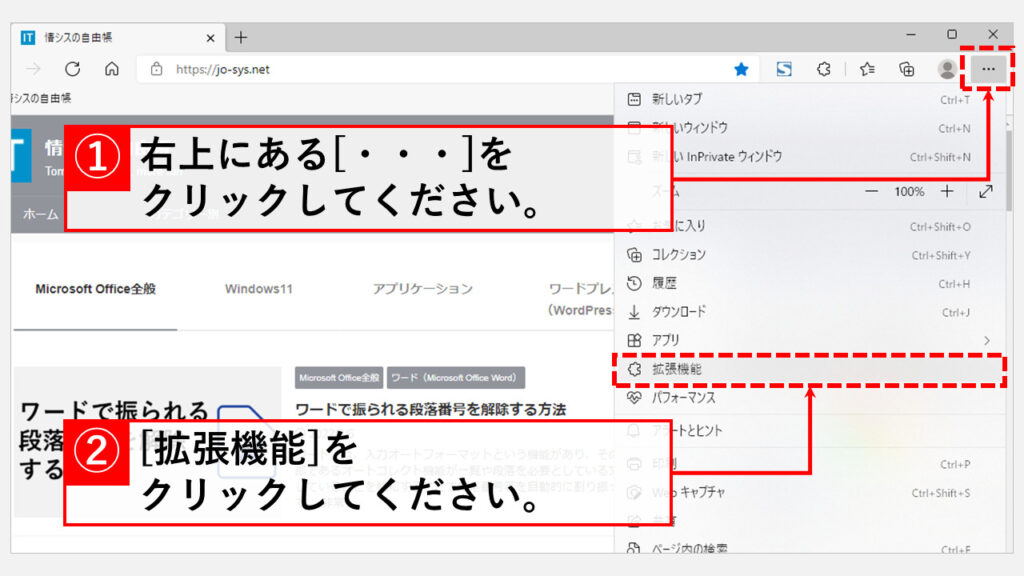
Task: Decrease zoom with the minus button
Action: (x=872, y=191)
